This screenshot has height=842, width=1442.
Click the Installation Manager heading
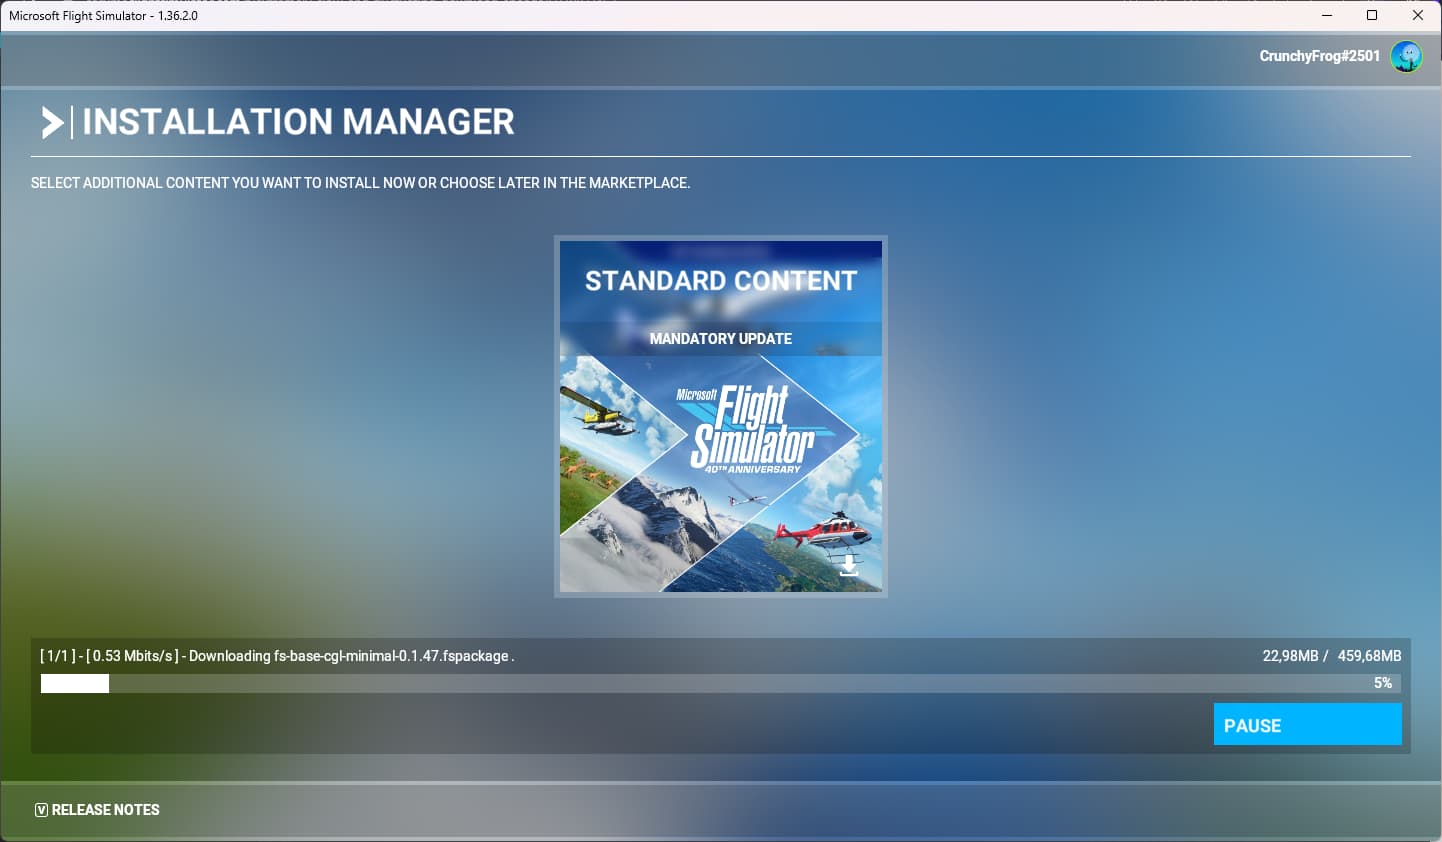tap(298, 122)
